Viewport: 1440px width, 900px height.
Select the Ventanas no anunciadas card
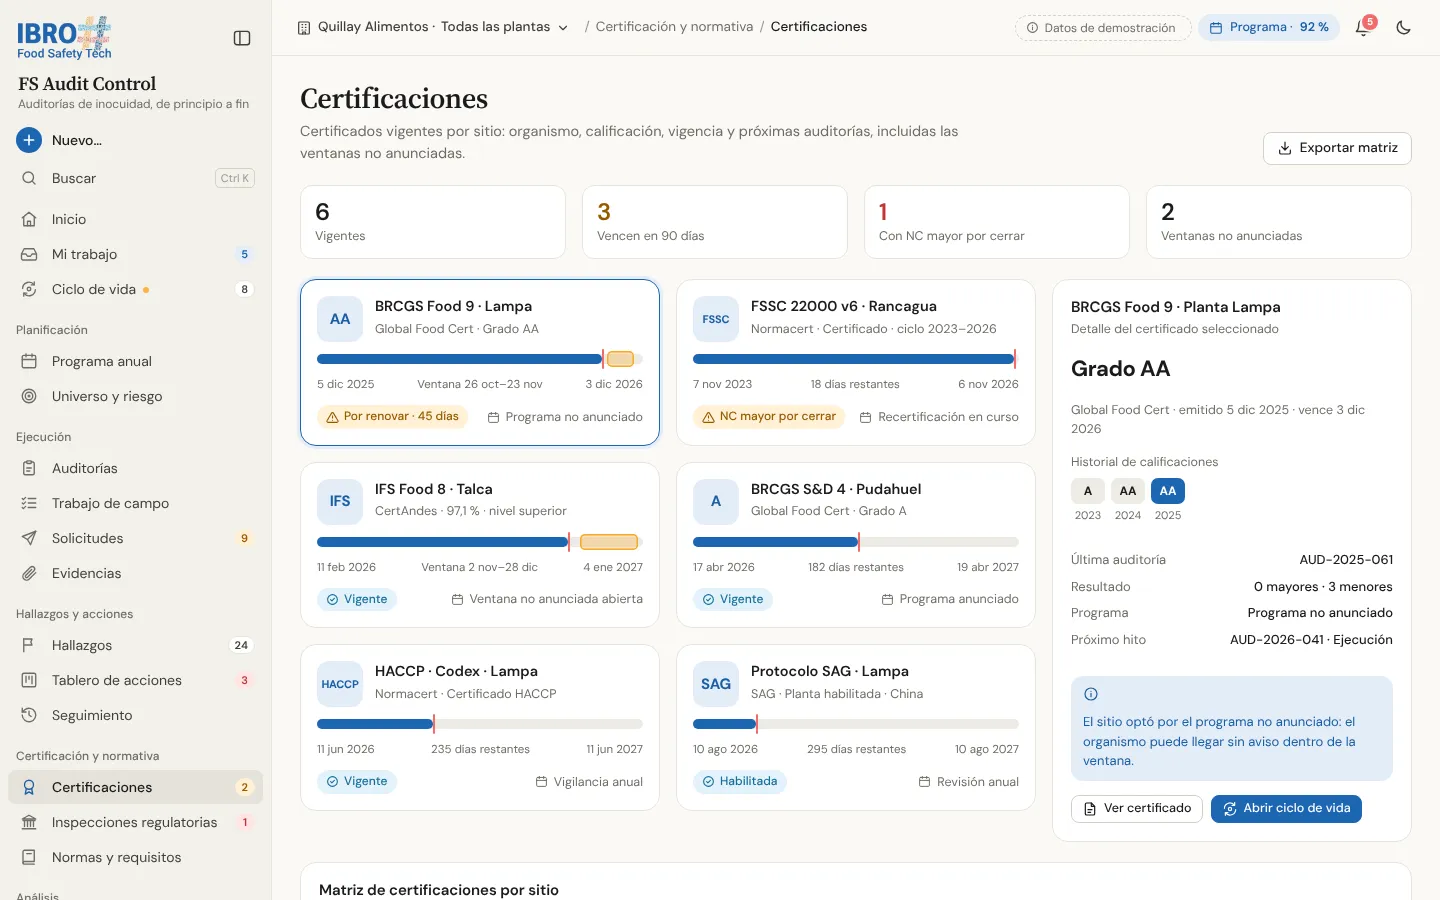tap(1279, 222)
